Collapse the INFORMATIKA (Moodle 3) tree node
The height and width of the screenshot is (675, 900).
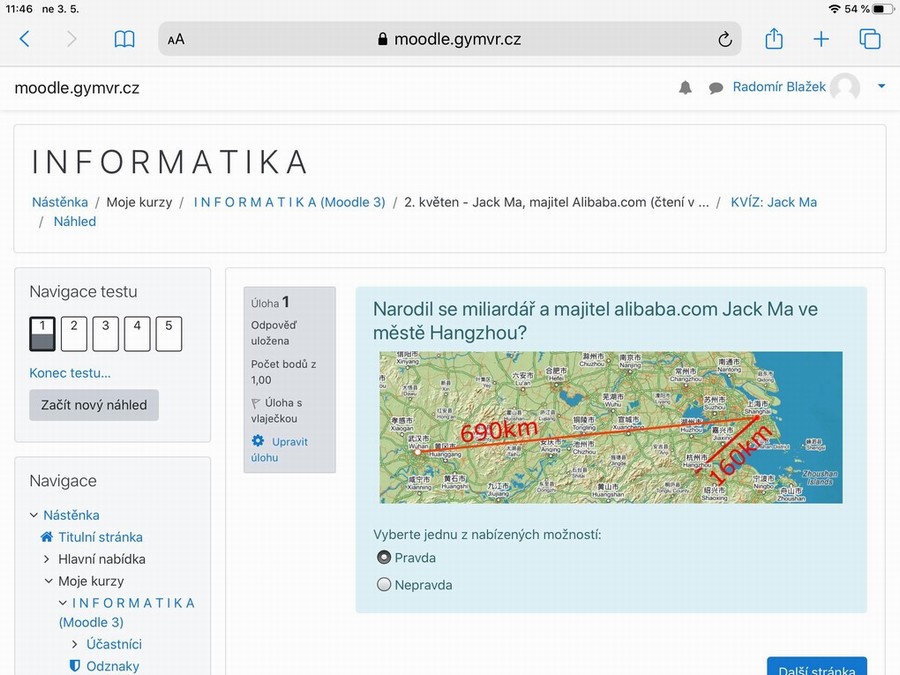point(63,603)
